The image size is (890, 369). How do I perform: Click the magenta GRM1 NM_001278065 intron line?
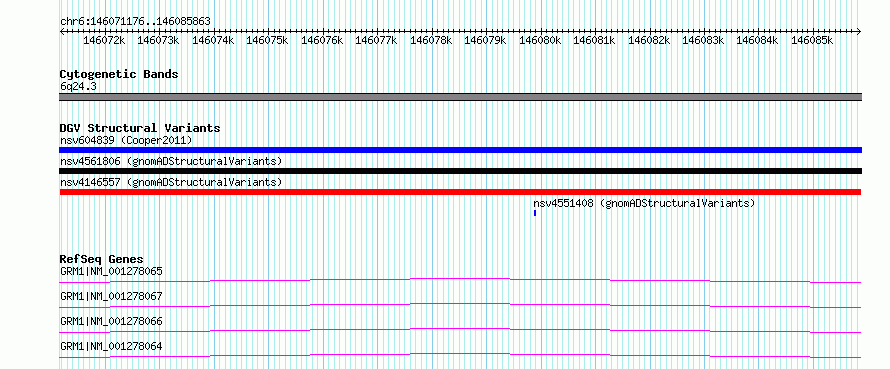pos(460,280)
